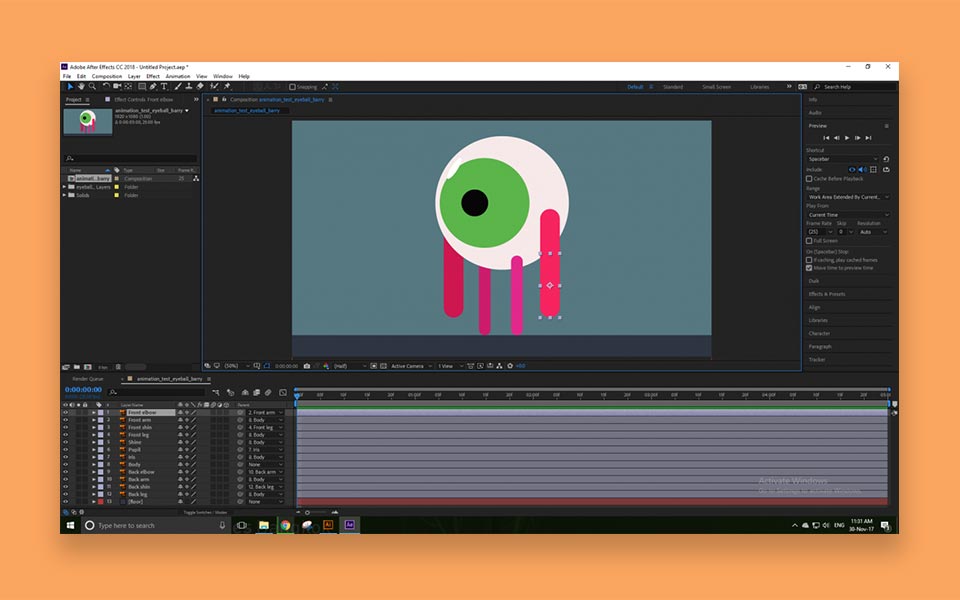This screenshot has width=960, height=600.
Task: Uncheck Move time to preview time
Action: tap(809, 268)
